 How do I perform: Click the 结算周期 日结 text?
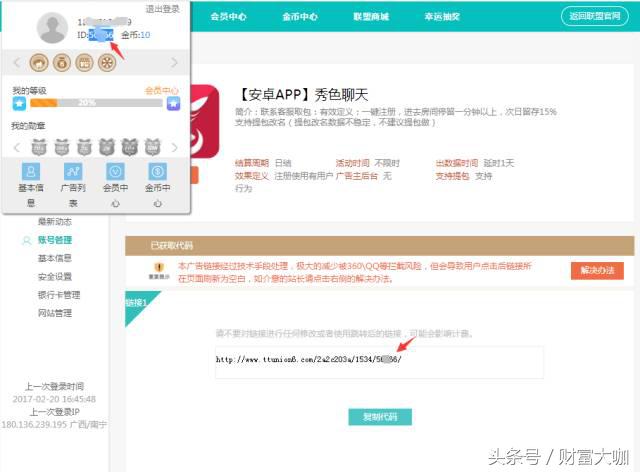(263, 163)
